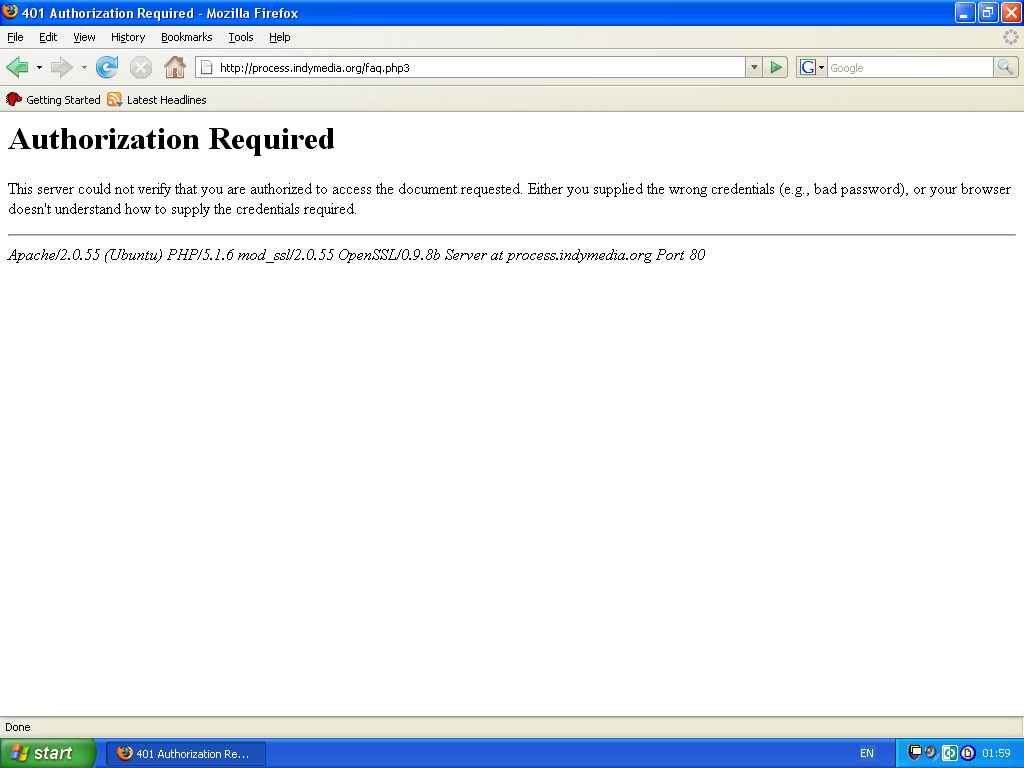Select the Firefox taskbar window button

pyautogui.click(x=186, y=753)
